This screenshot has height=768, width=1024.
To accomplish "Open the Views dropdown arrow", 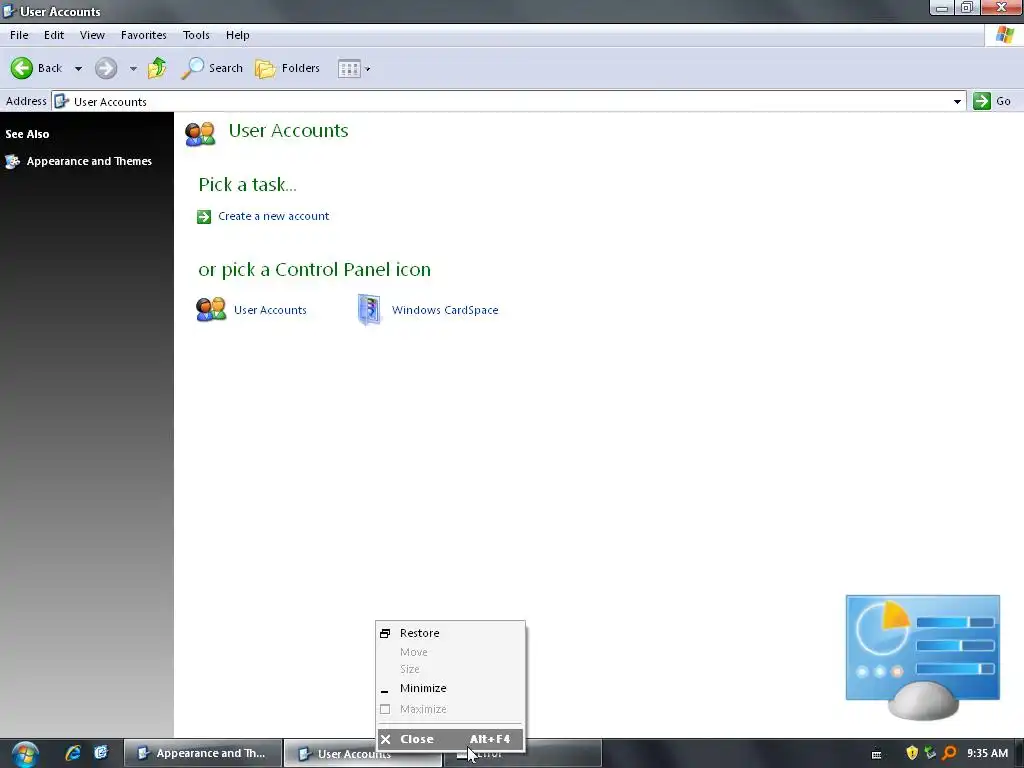I will (368, 69).
